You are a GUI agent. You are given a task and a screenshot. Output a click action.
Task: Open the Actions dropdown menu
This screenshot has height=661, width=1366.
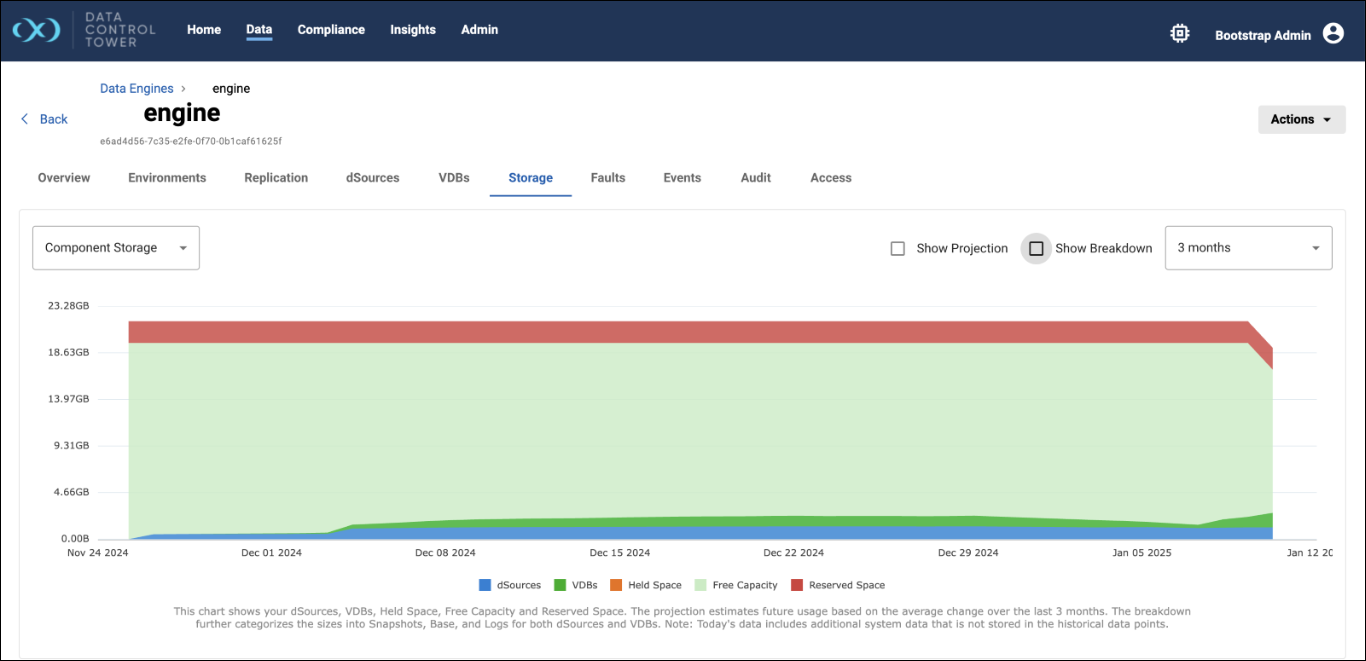coord(1301,119)
